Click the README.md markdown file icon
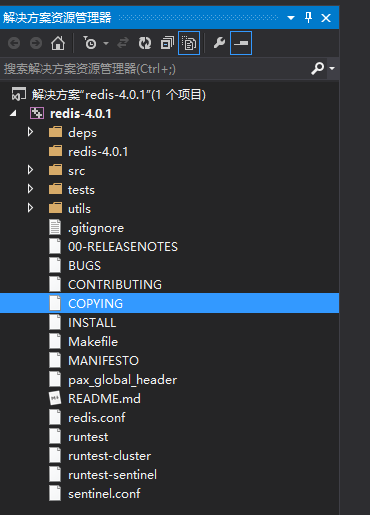The width and height of the screenshot is (370, 515). coord(55,398)
